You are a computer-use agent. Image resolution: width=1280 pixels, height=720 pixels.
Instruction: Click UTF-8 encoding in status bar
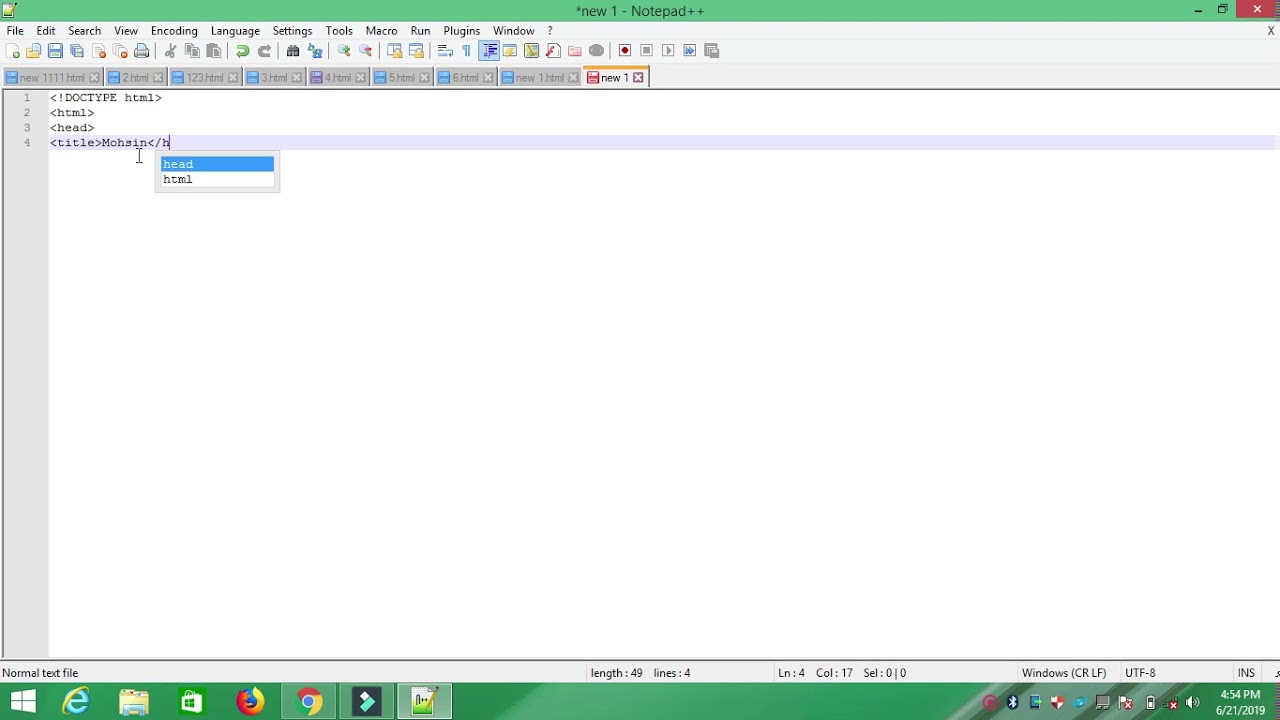point(1140,673)
